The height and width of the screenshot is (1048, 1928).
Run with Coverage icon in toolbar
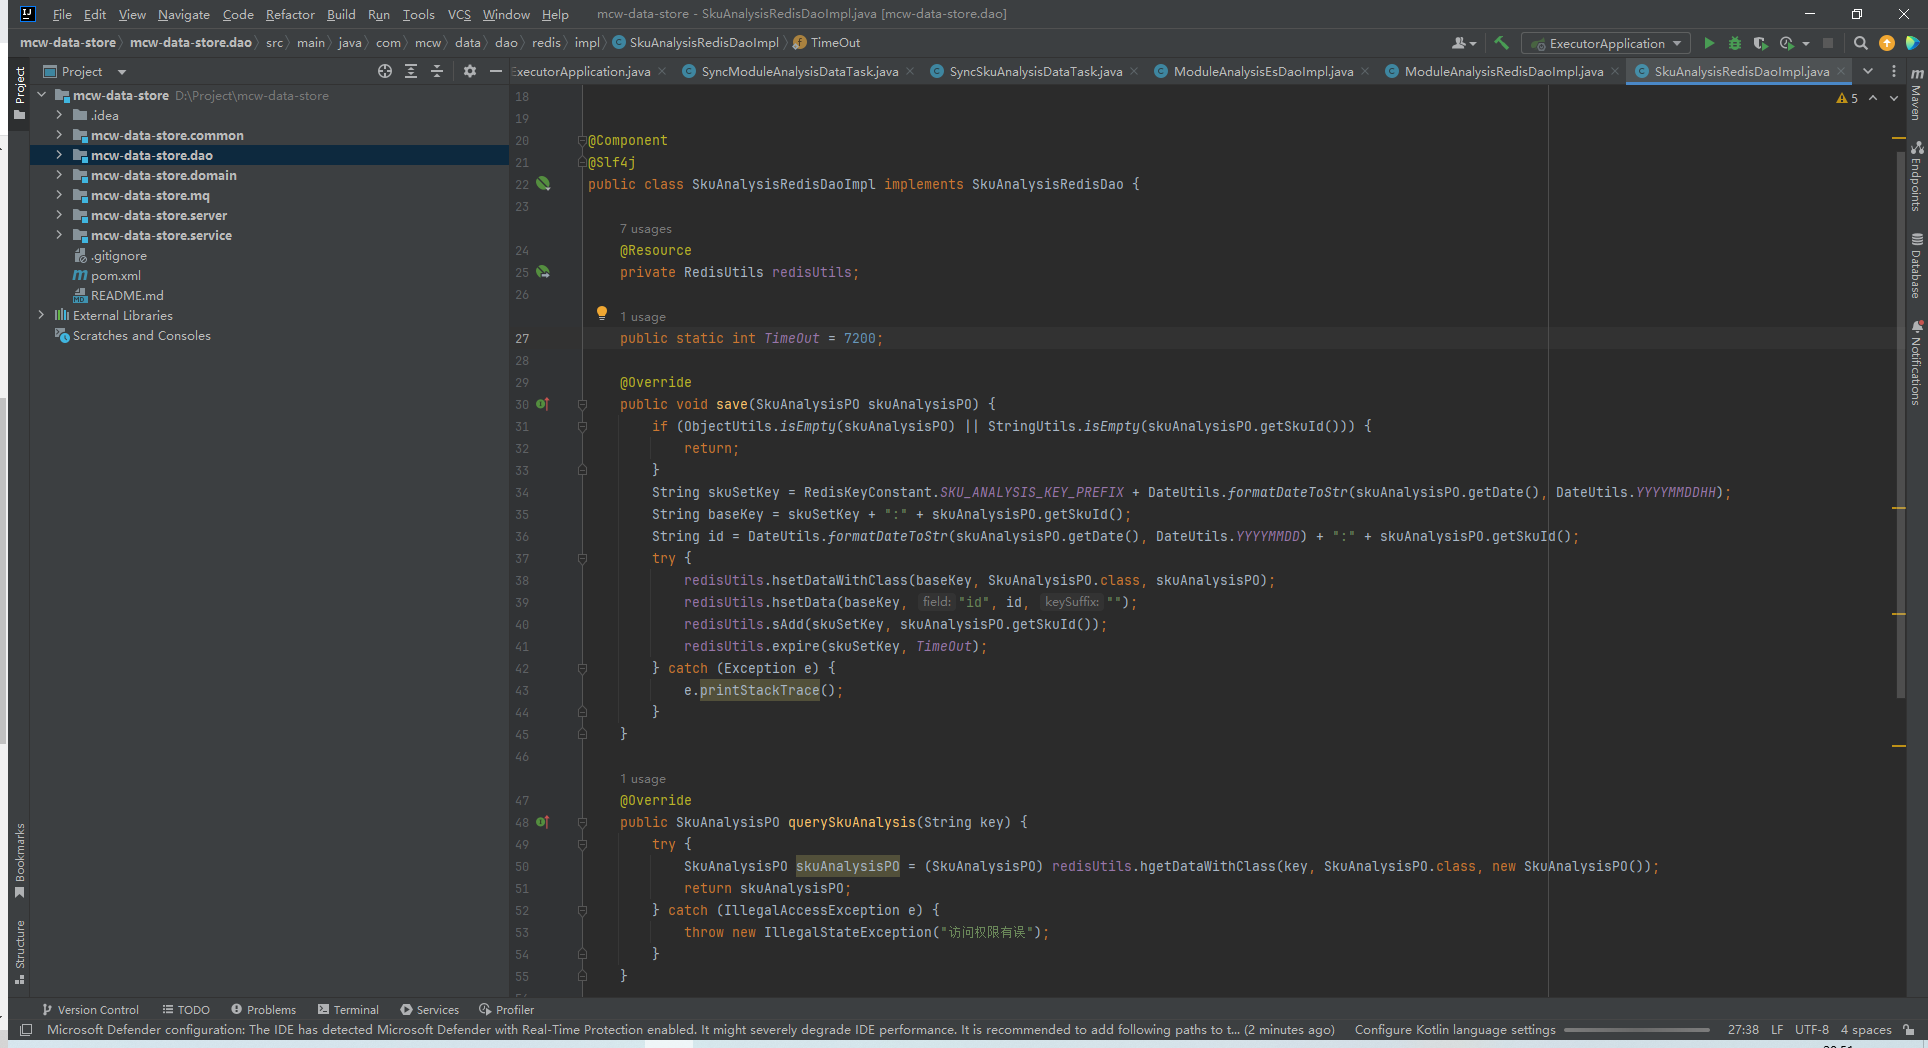point(1760,43)
